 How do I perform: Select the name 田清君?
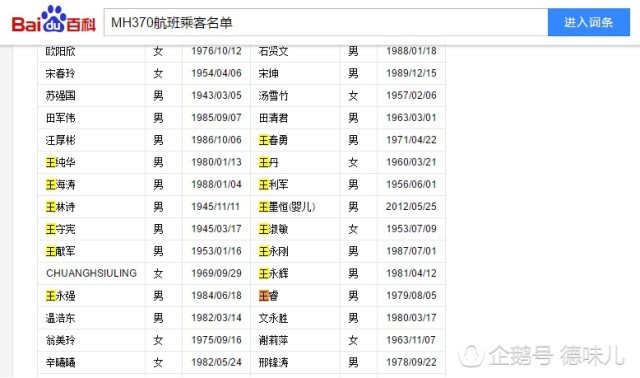[x=273, y=118]
